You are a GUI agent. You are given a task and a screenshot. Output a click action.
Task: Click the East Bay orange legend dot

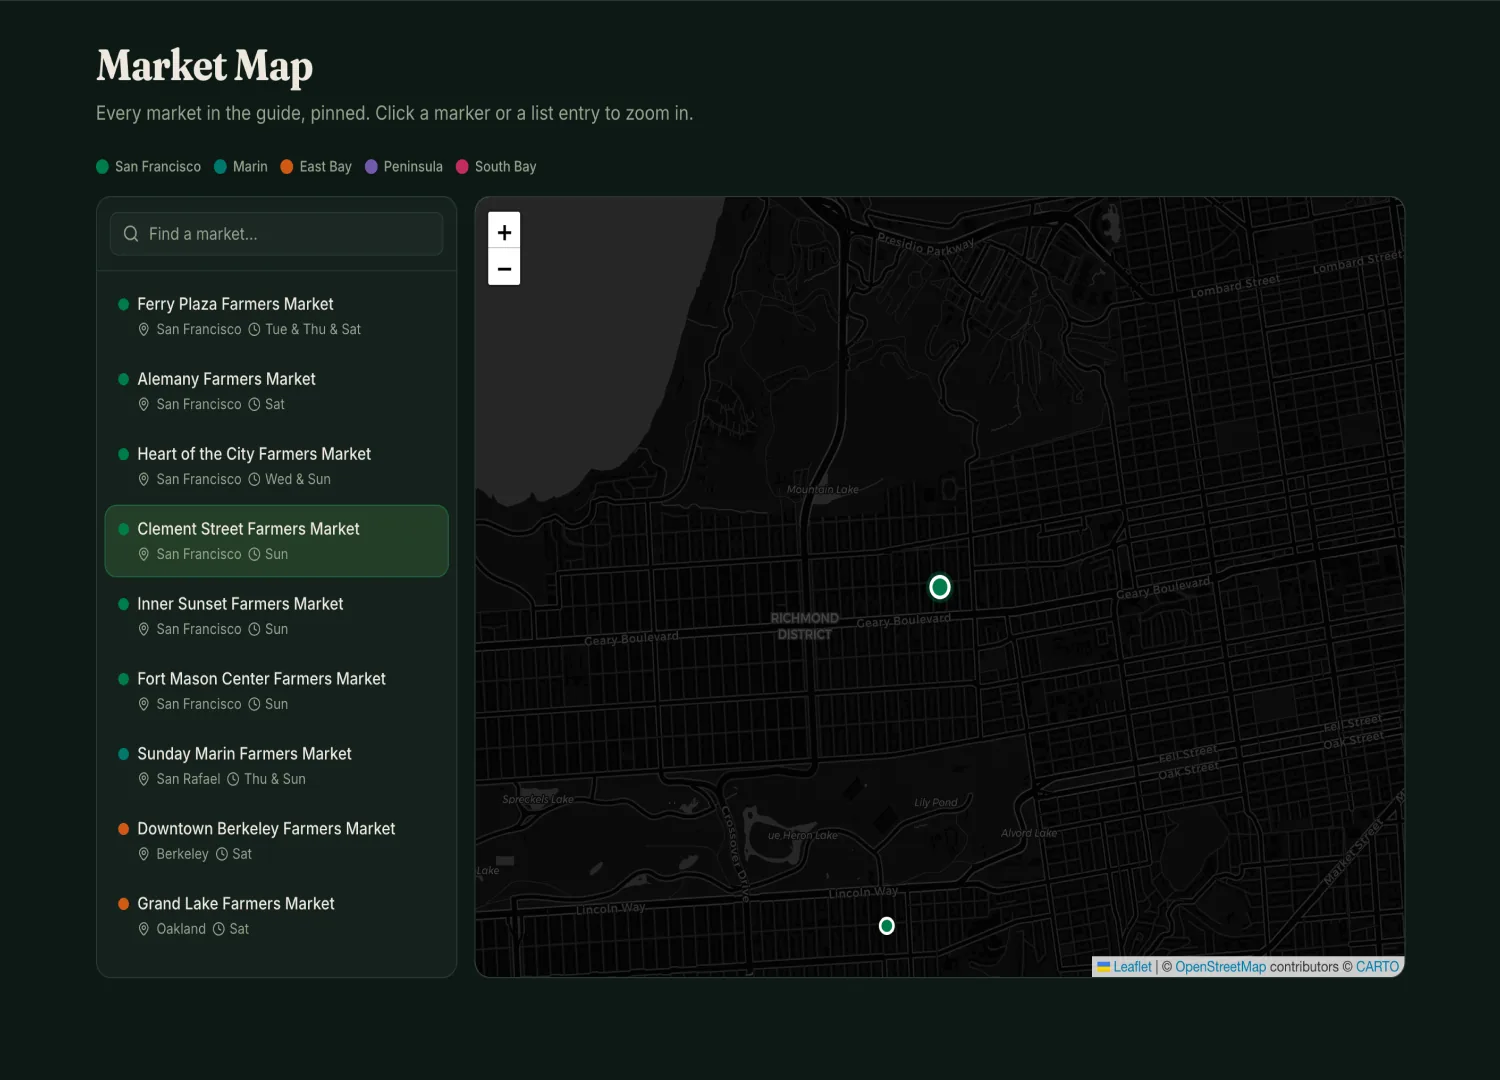(x=287, y=167)
